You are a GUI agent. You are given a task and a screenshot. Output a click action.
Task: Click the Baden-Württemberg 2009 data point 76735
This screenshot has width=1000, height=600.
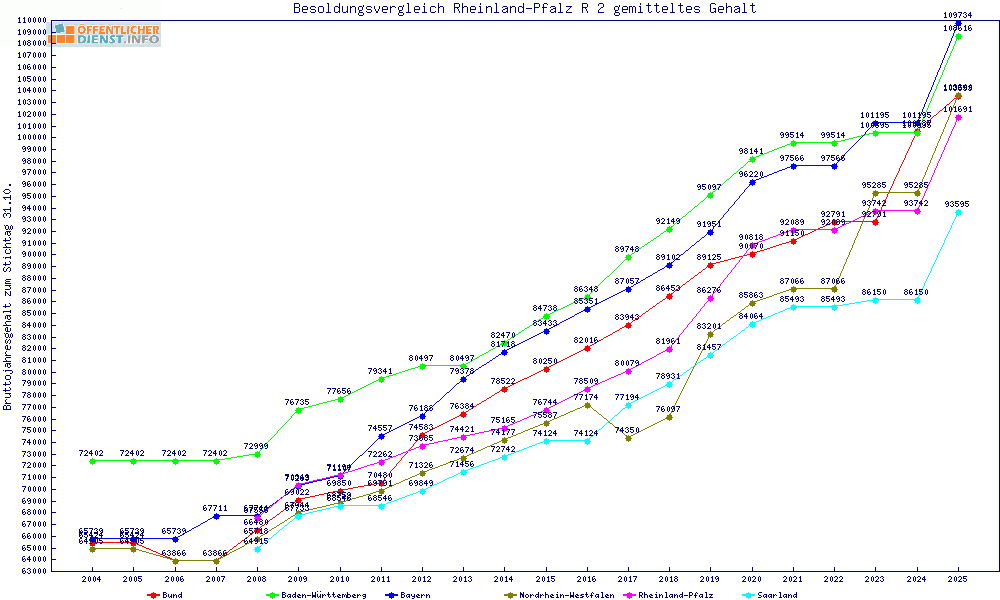pyautogui.click(x=298, y=410)
